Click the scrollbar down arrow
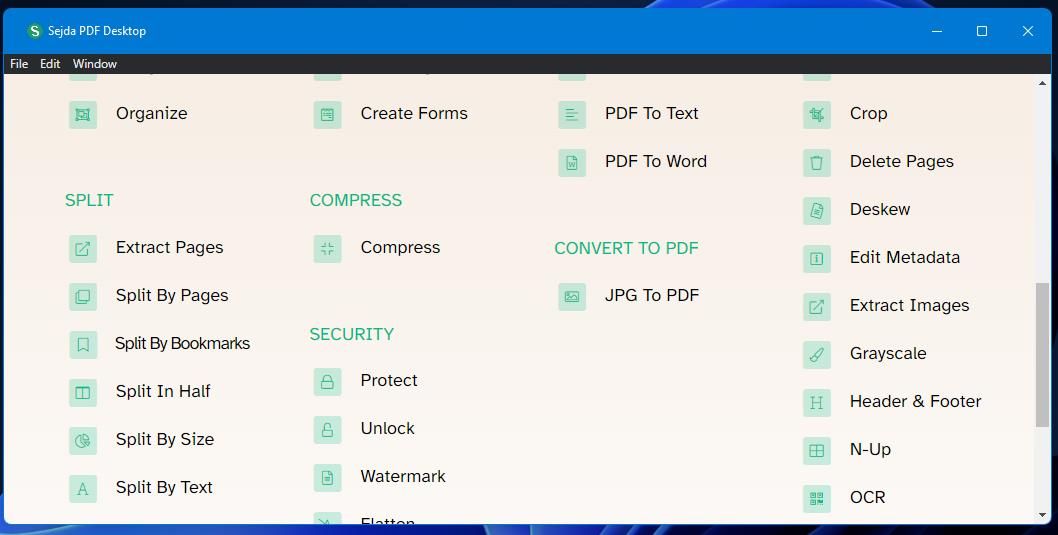The width and height of the screenshot is (1058, 535). point(1042,516)
